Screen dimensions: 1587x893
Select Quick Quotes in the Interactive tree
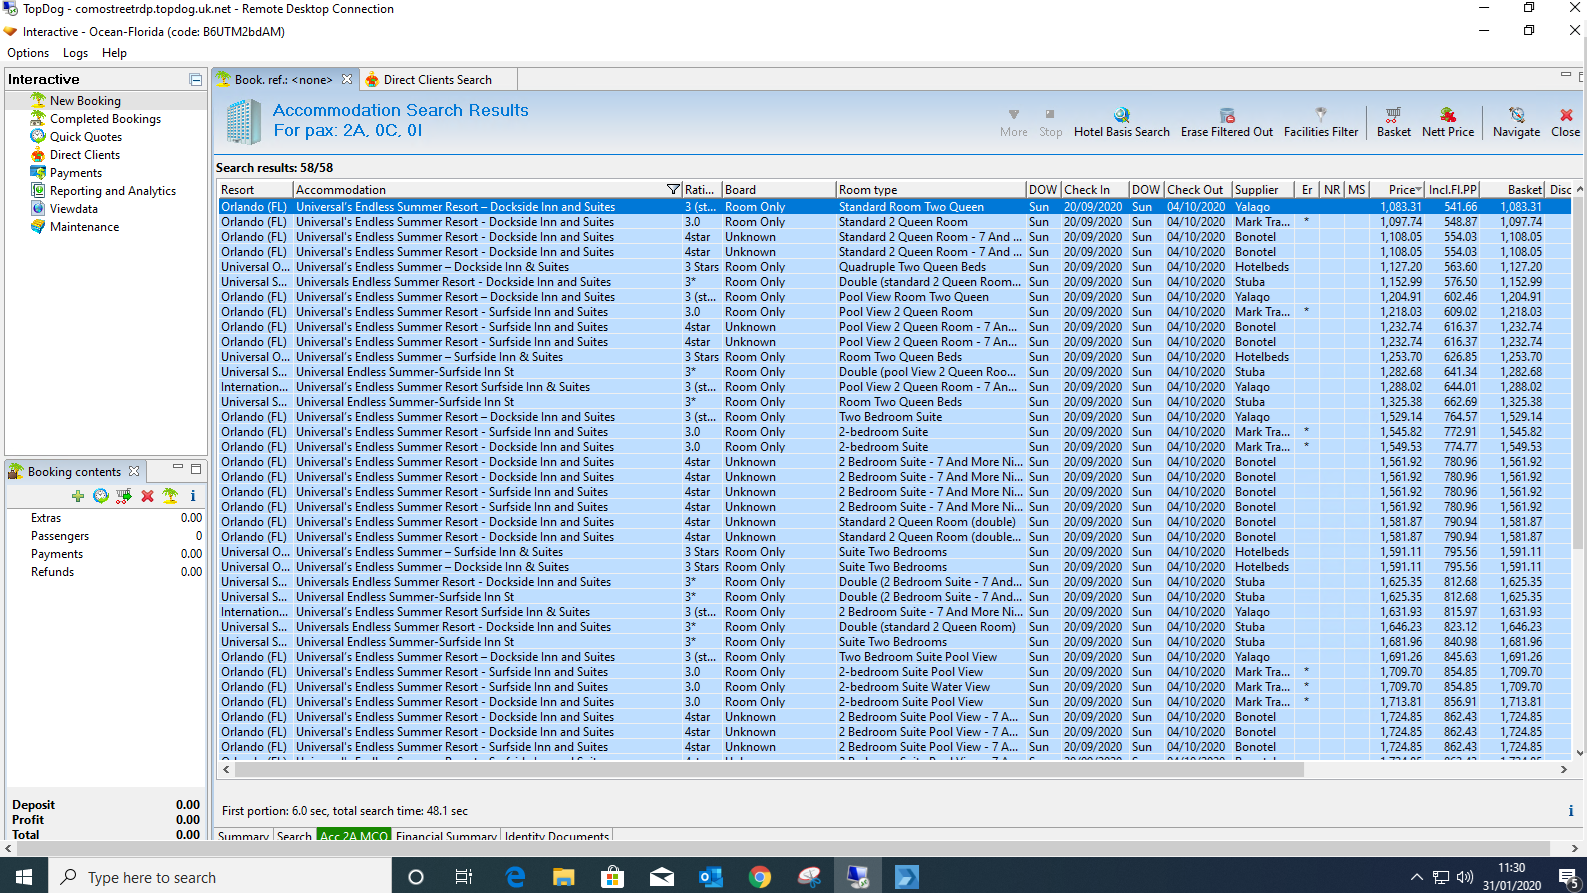(x=86, y=137)
